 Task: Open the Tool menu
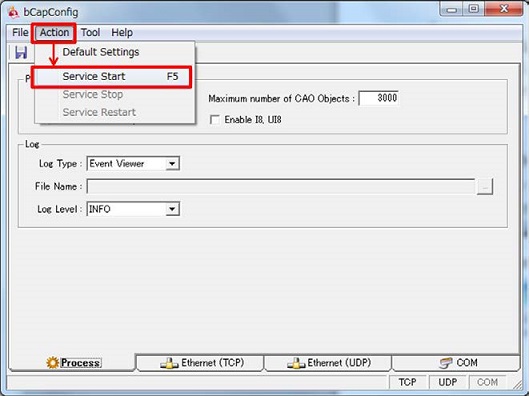click(x=90, y=33)
